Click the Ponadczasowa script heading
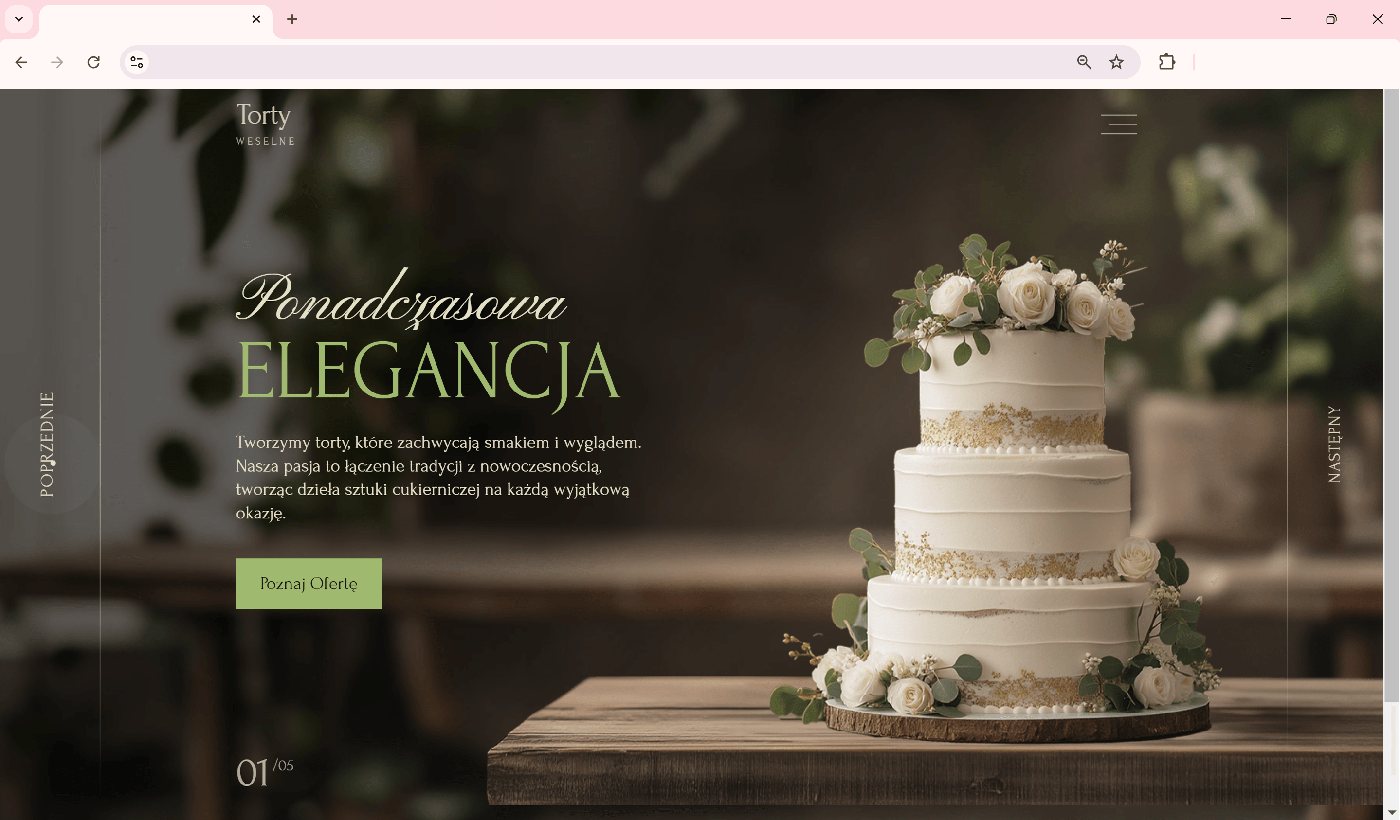 click(401, 297)
